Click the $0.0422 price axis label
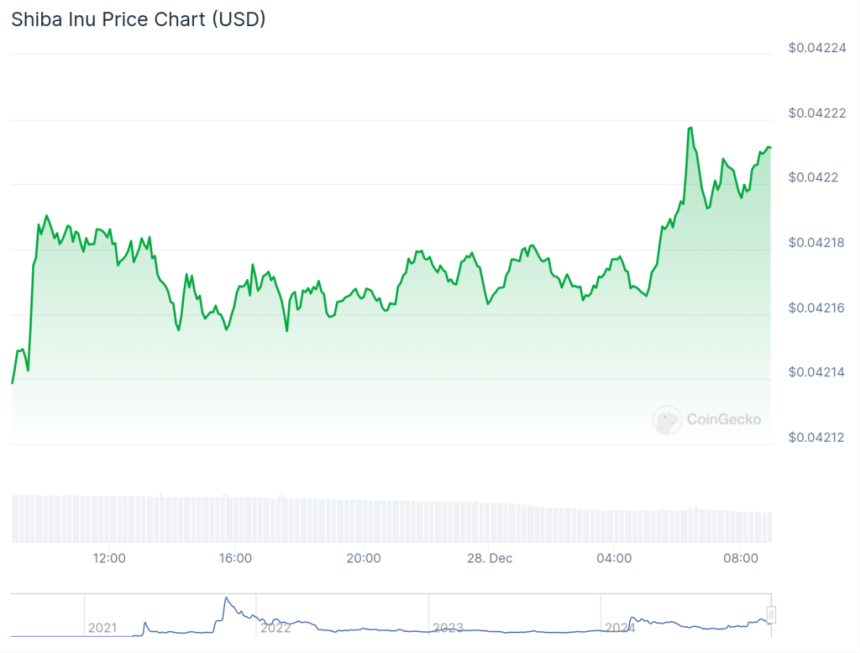This screenshot has width=860, height=653. point(813,177)
